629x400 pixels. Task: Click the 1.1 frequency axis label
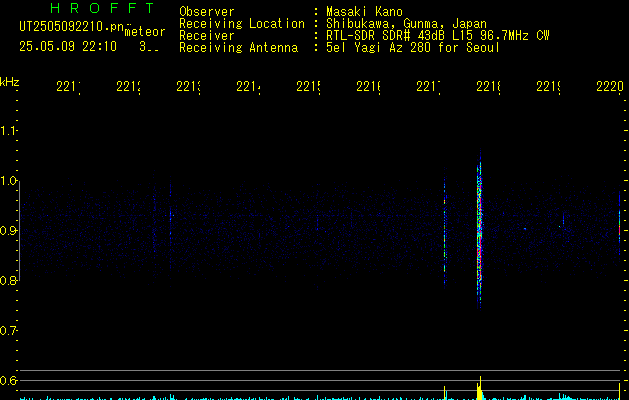(8, 131)
